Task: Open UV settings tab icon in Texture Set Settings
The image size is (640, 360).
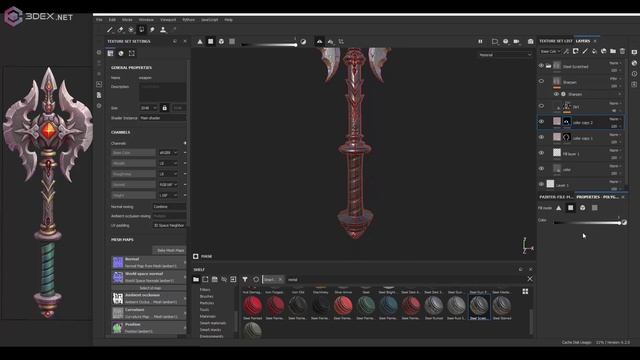Action: [131, 53]
